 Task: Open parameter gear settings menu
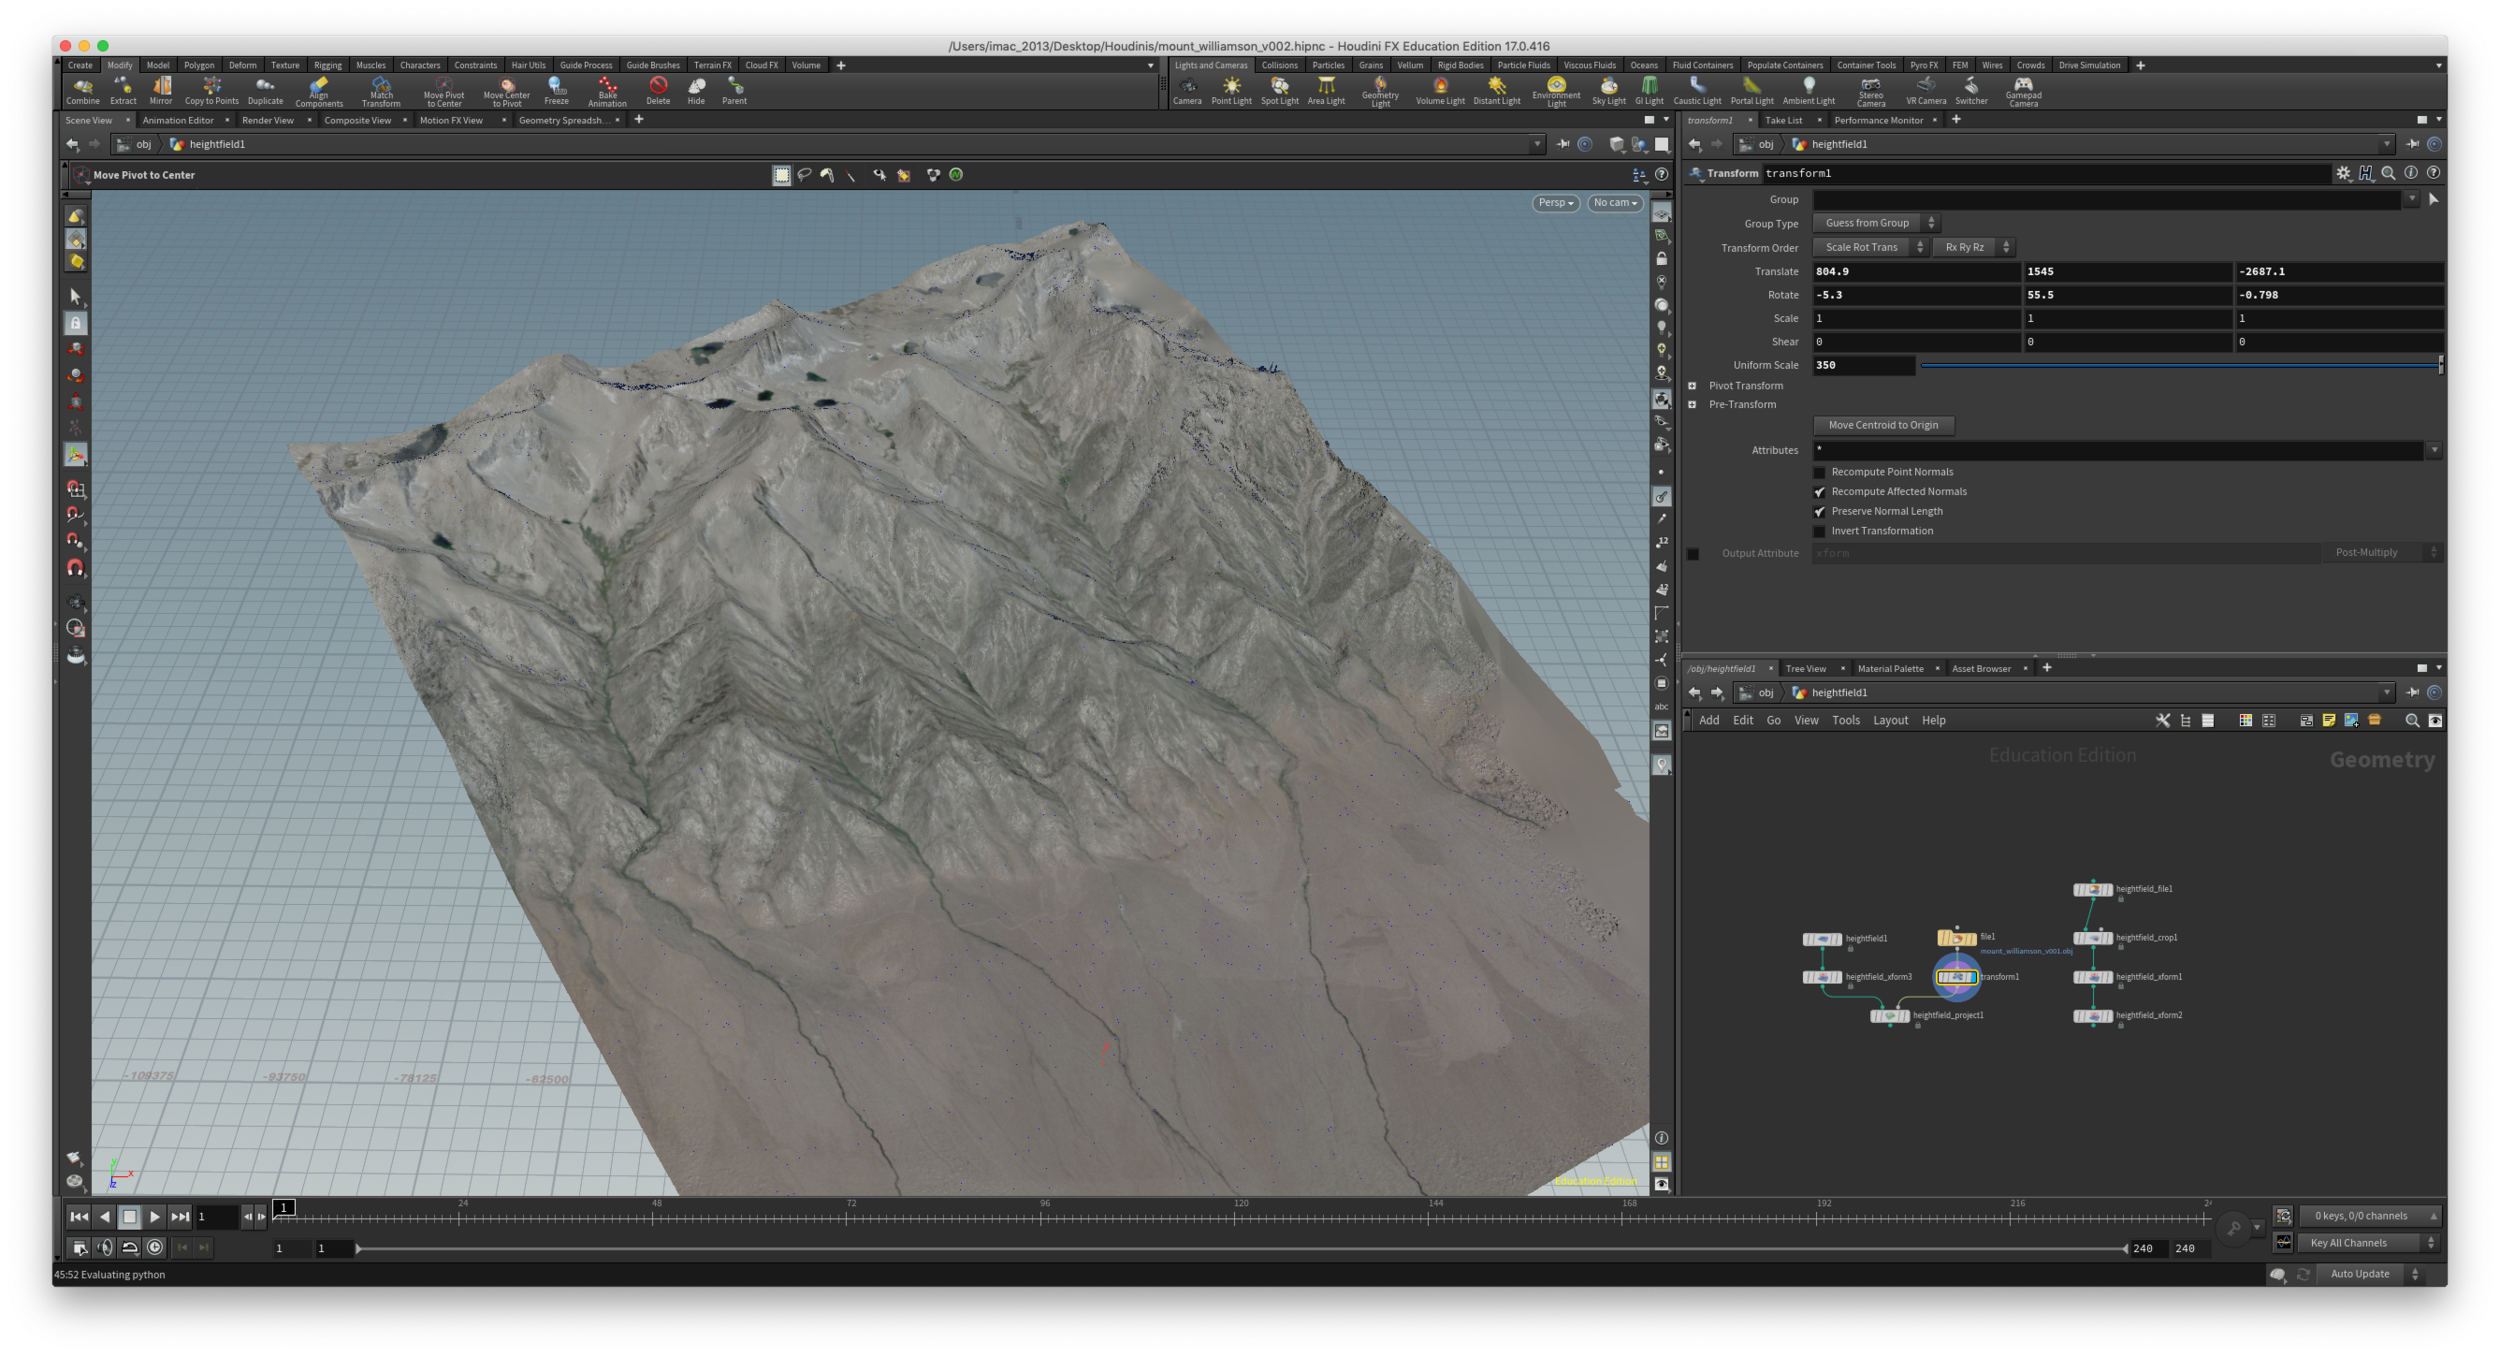(x=2343, y=173)
